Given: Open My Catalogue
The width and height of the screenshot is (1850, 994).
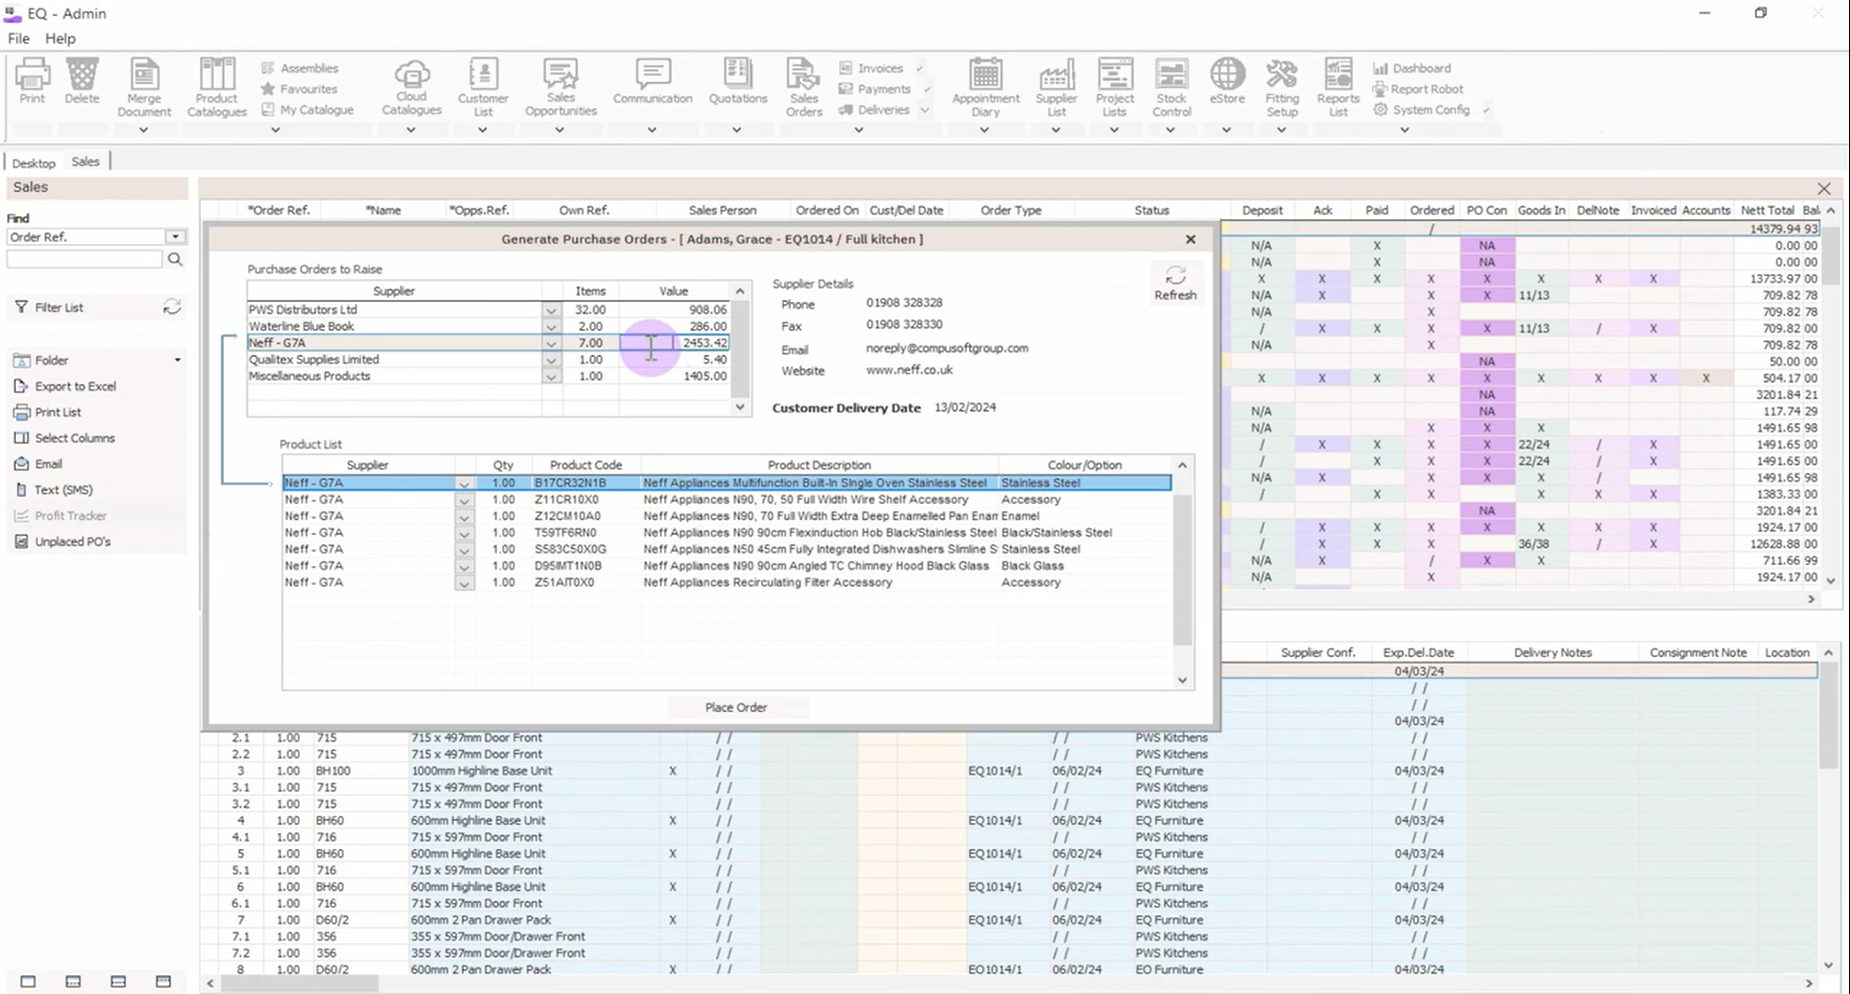Looking at the screenshot, I should [x=307, y=110].
